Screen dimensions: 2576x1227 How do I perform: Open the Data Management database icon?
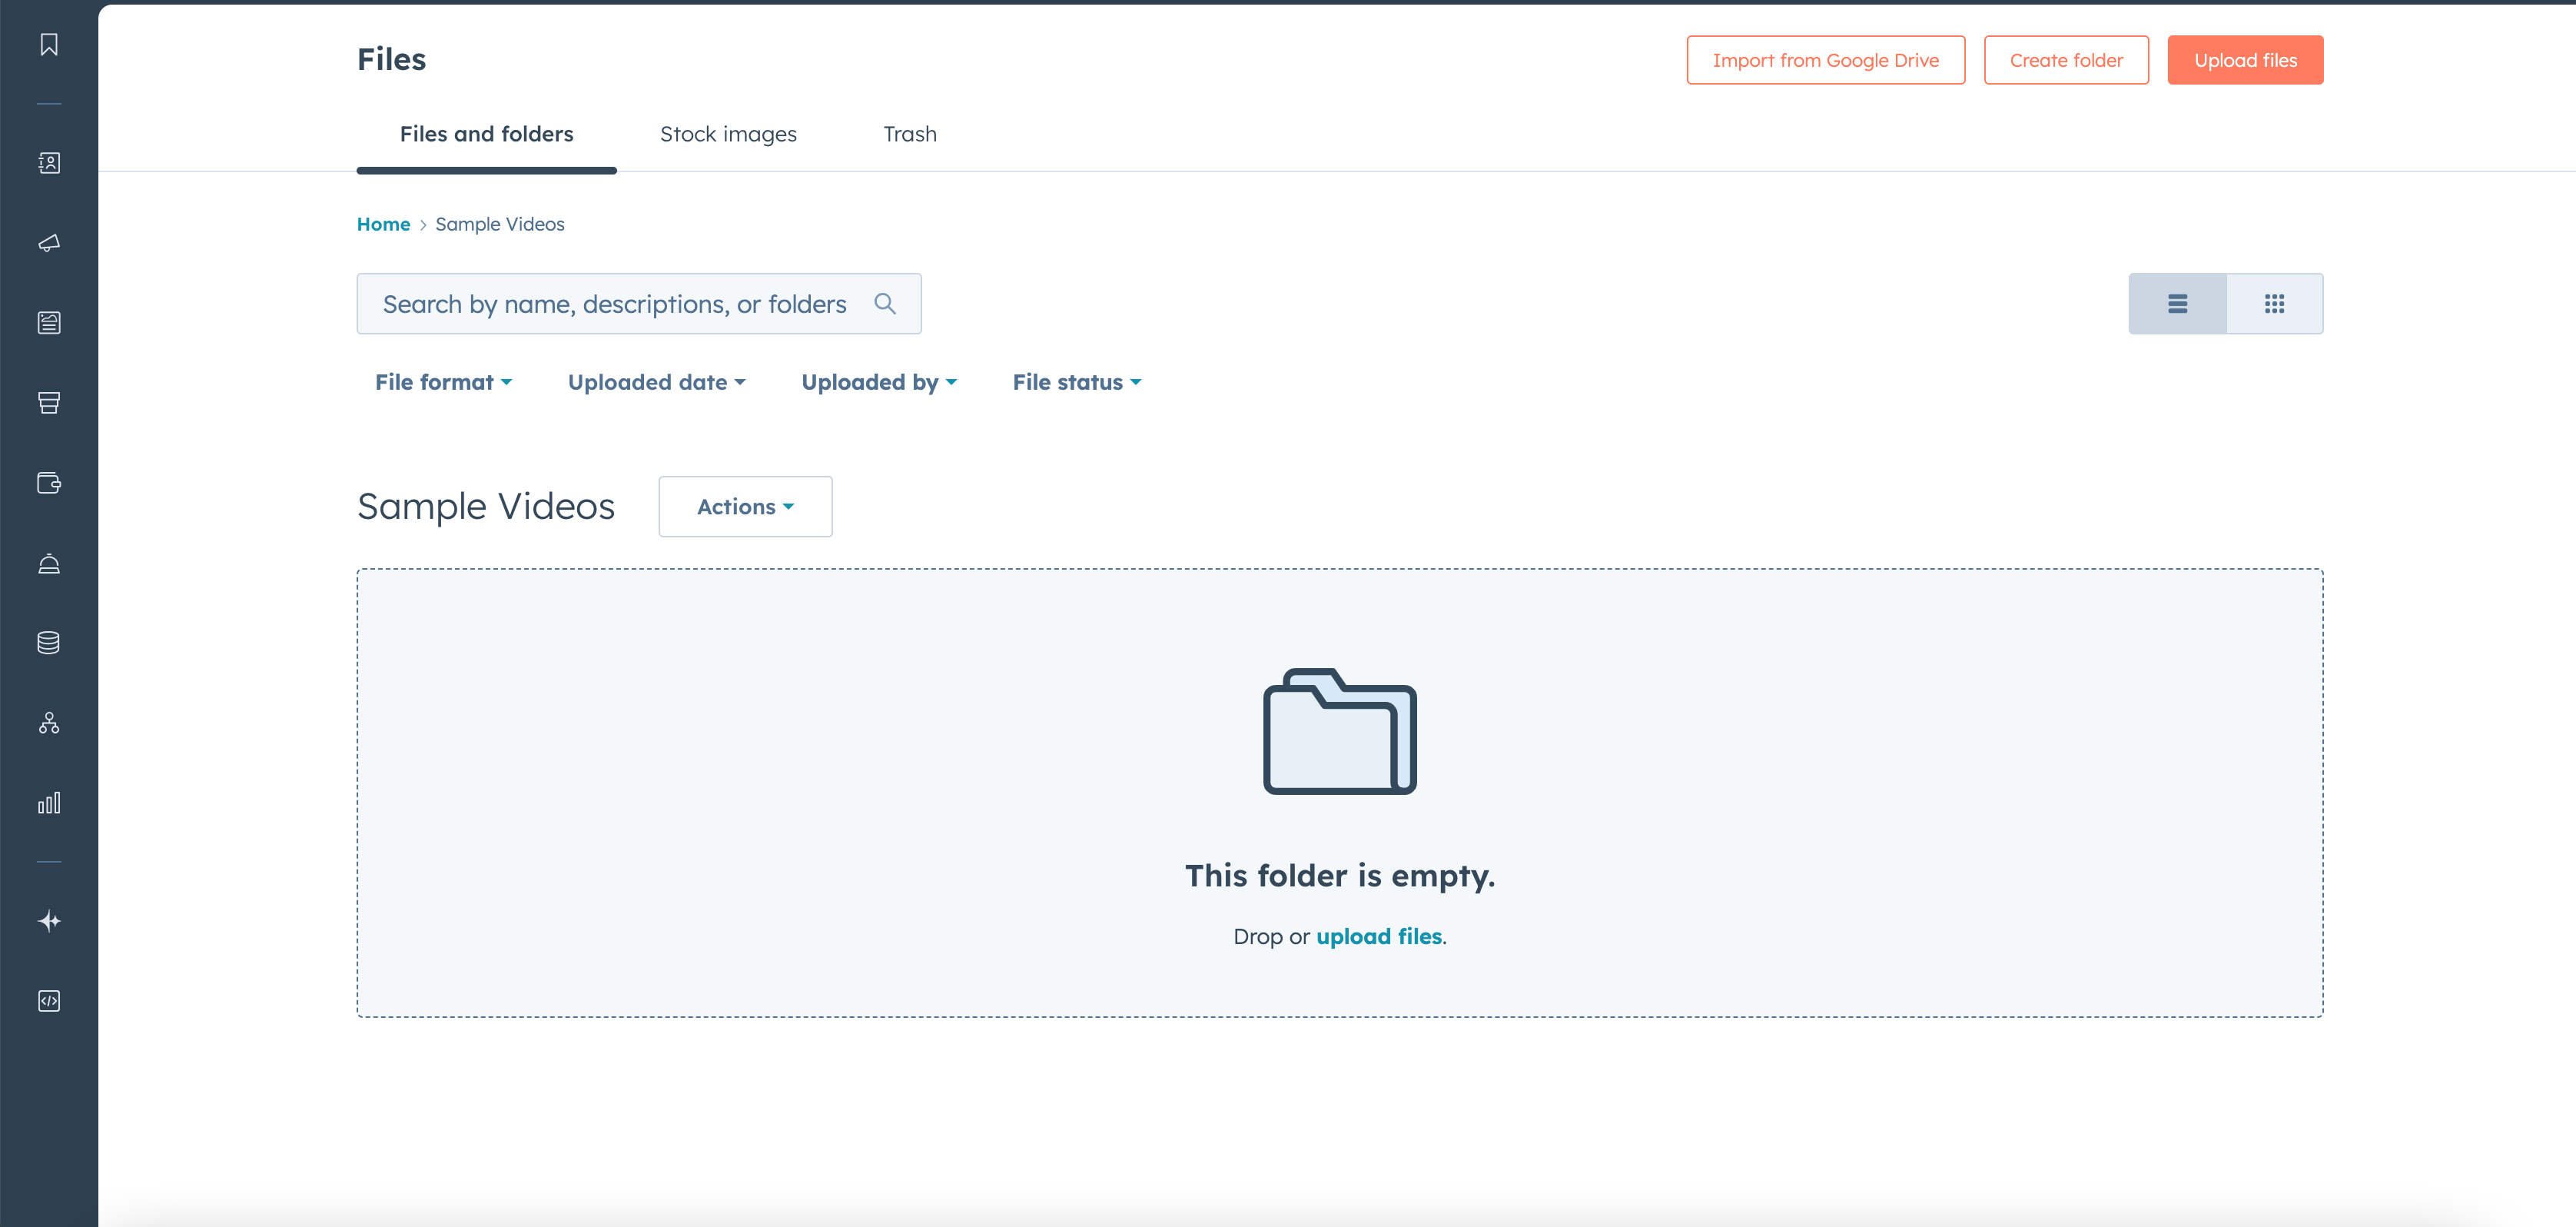48,643
